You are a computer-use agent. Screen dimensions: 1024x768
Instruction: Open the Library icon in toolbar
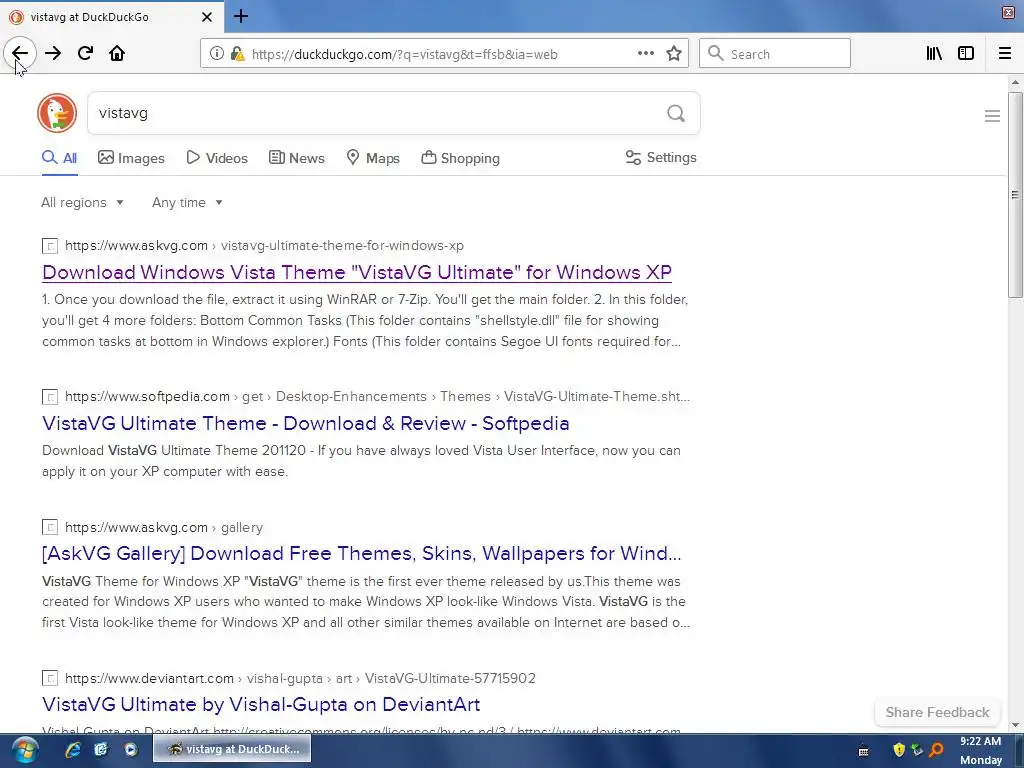pyautogui.click(x=934, y=54)
